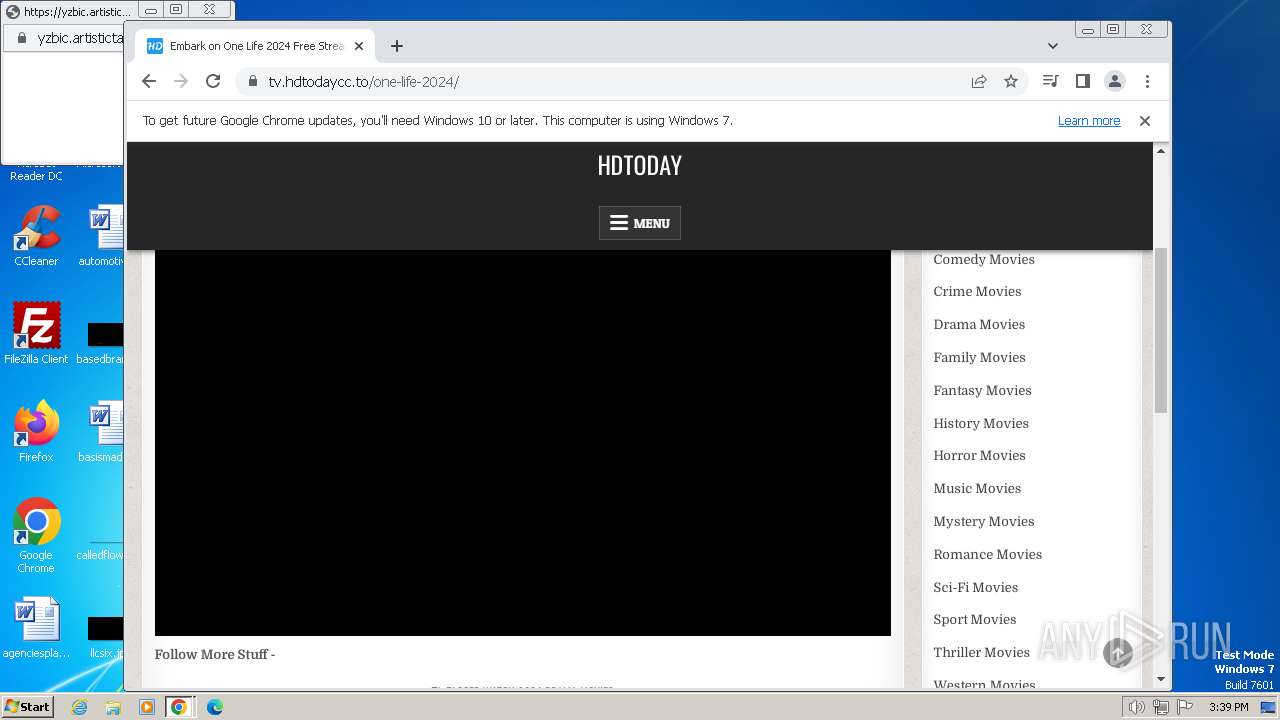The image size is (1280, 720).
Task: Open Romance Movies category
Action: coord(987,554)
